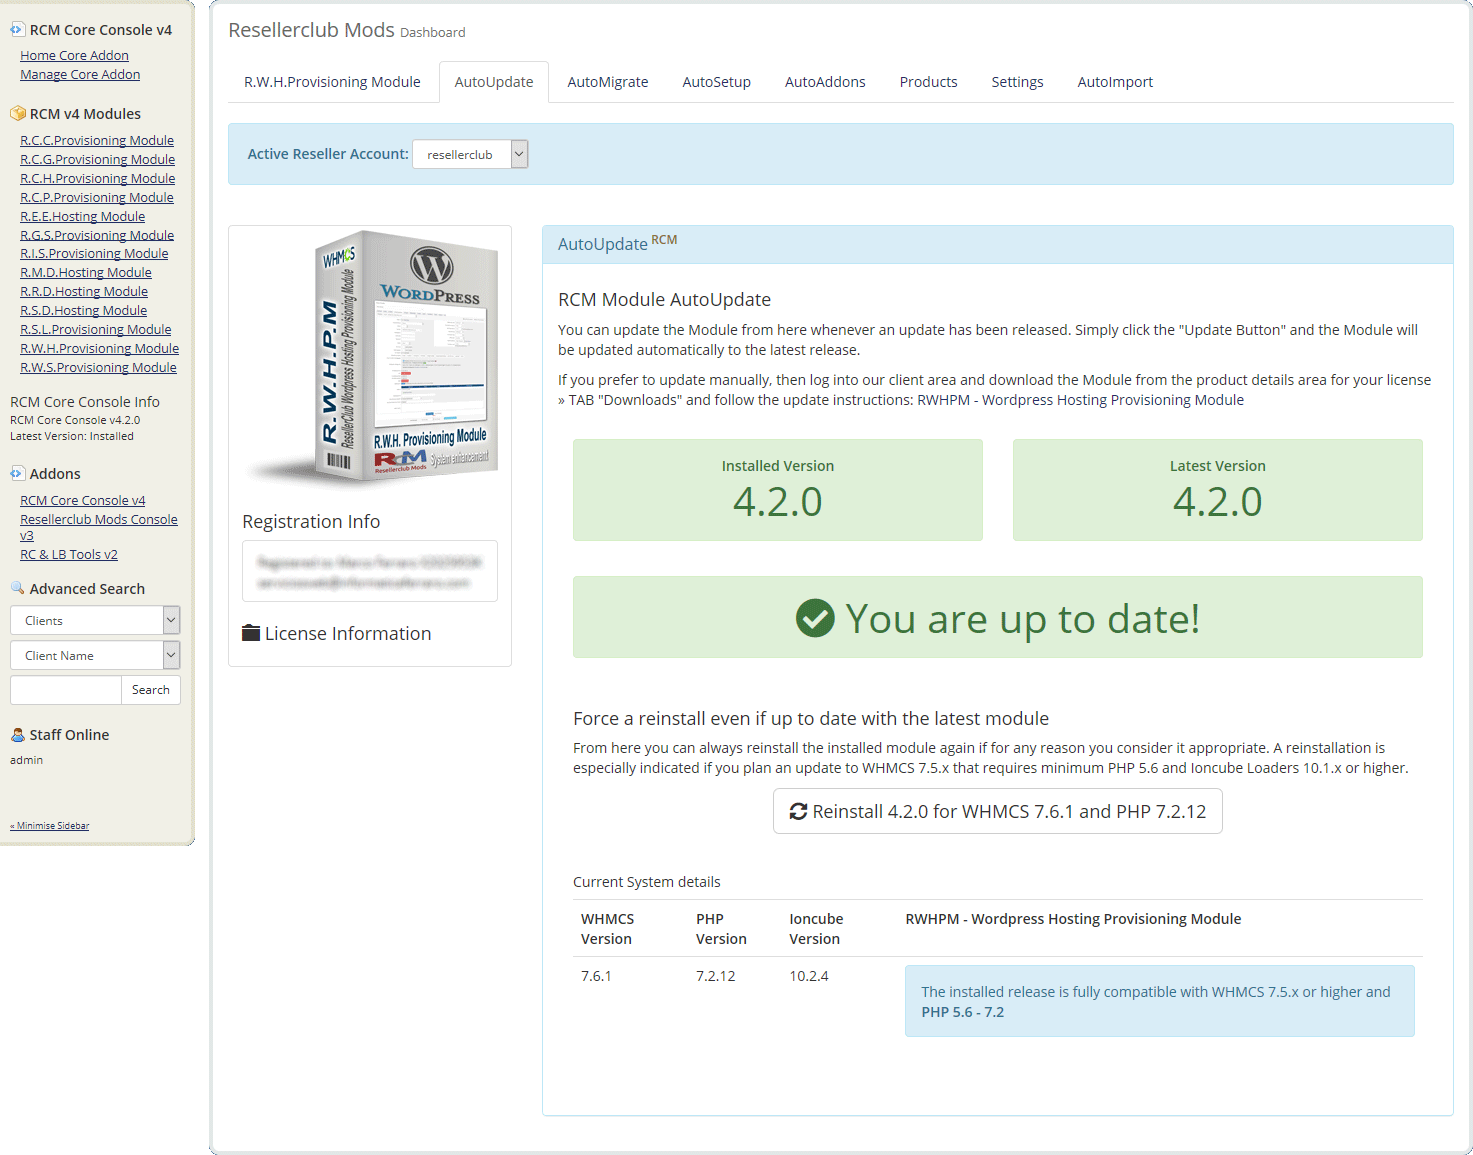Focus the advanced search text field
This screenshot has height=1155, width=1473.
(66, 690)
